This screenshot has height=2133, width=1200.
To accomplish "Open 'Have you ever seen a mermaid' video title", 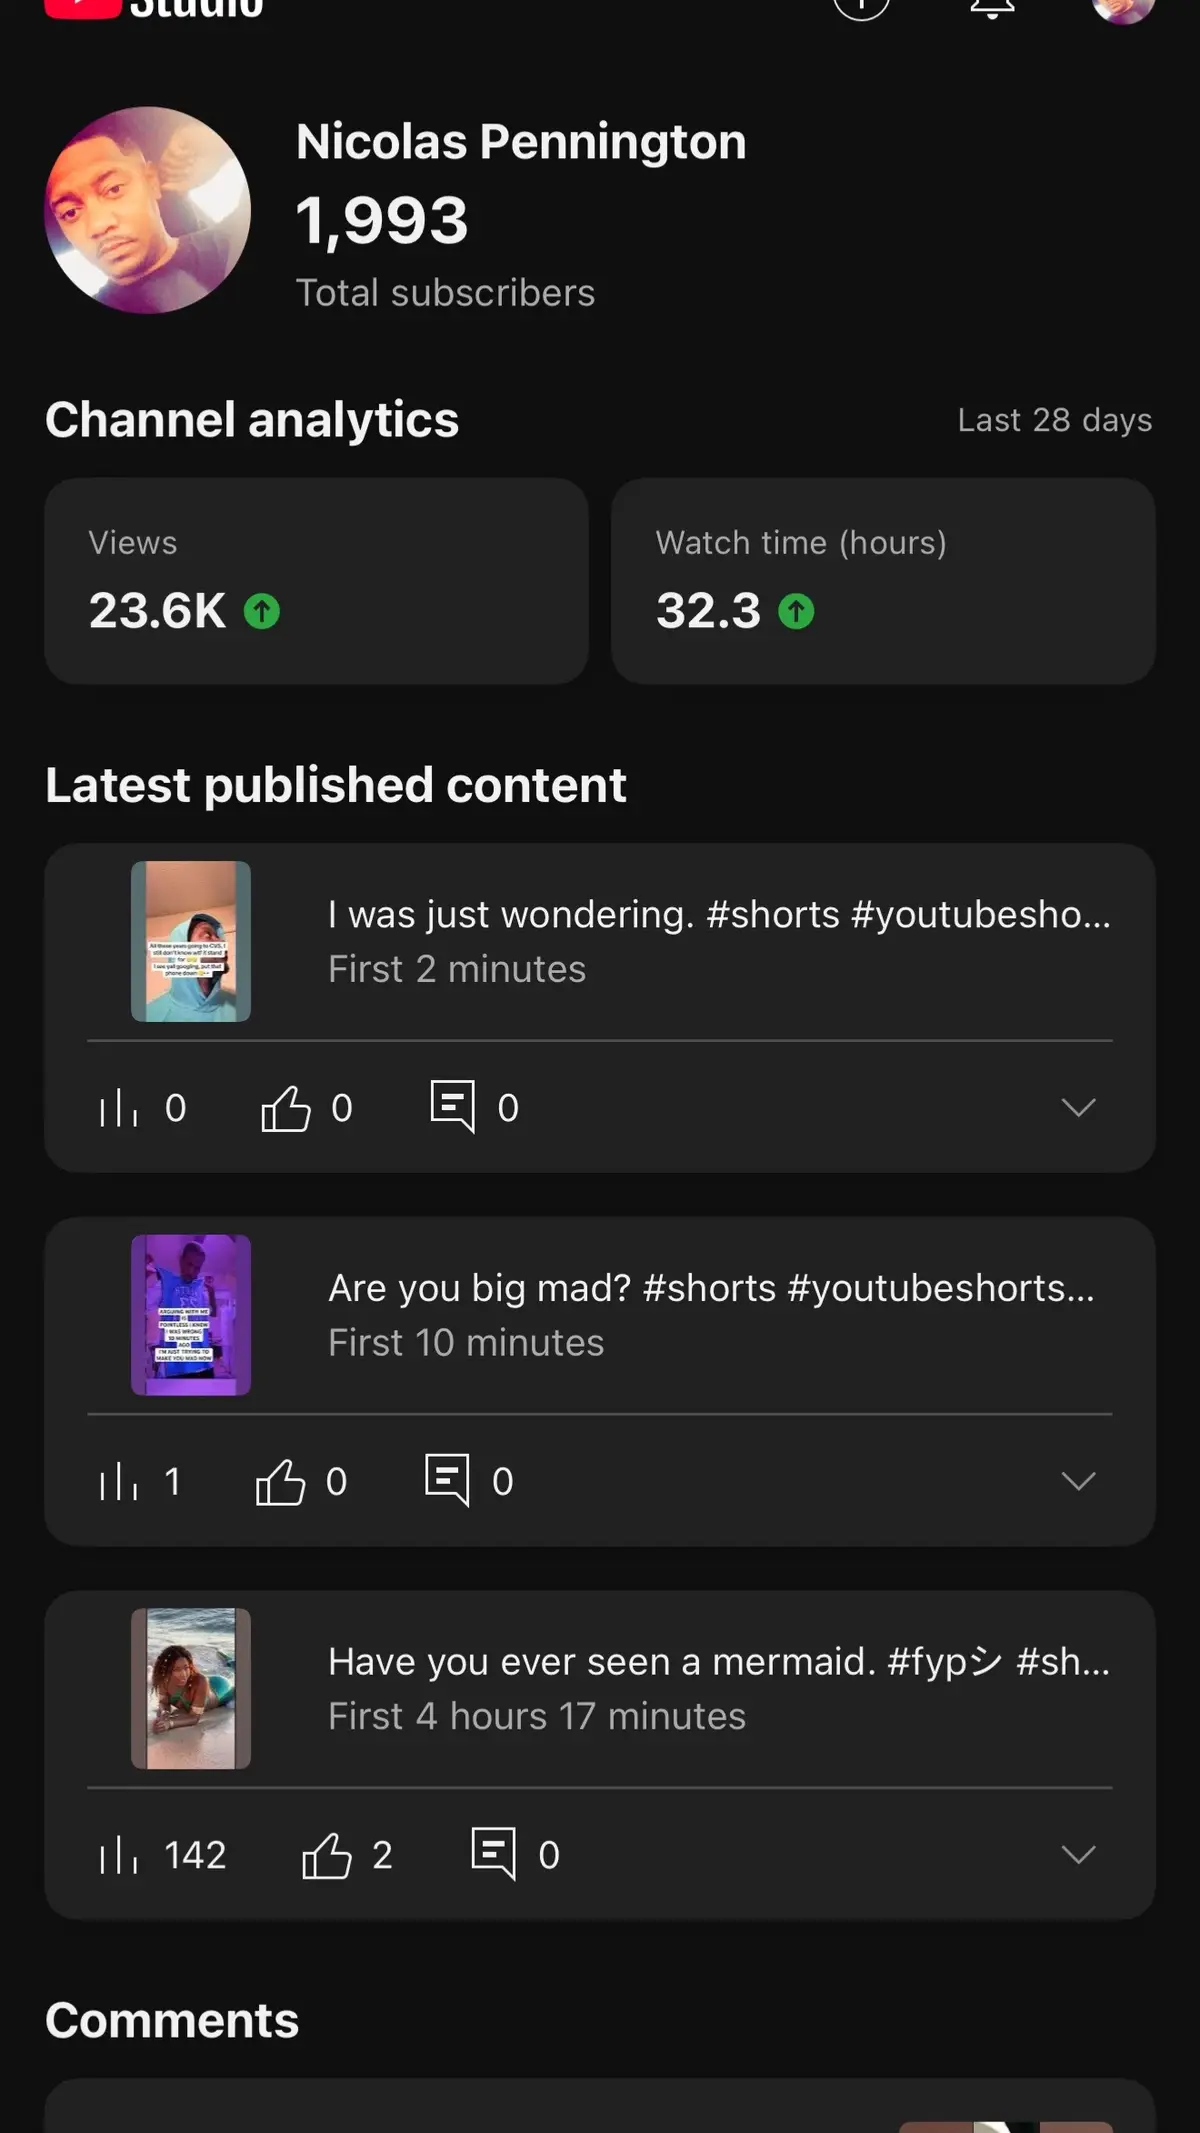I will point(719,1662).
